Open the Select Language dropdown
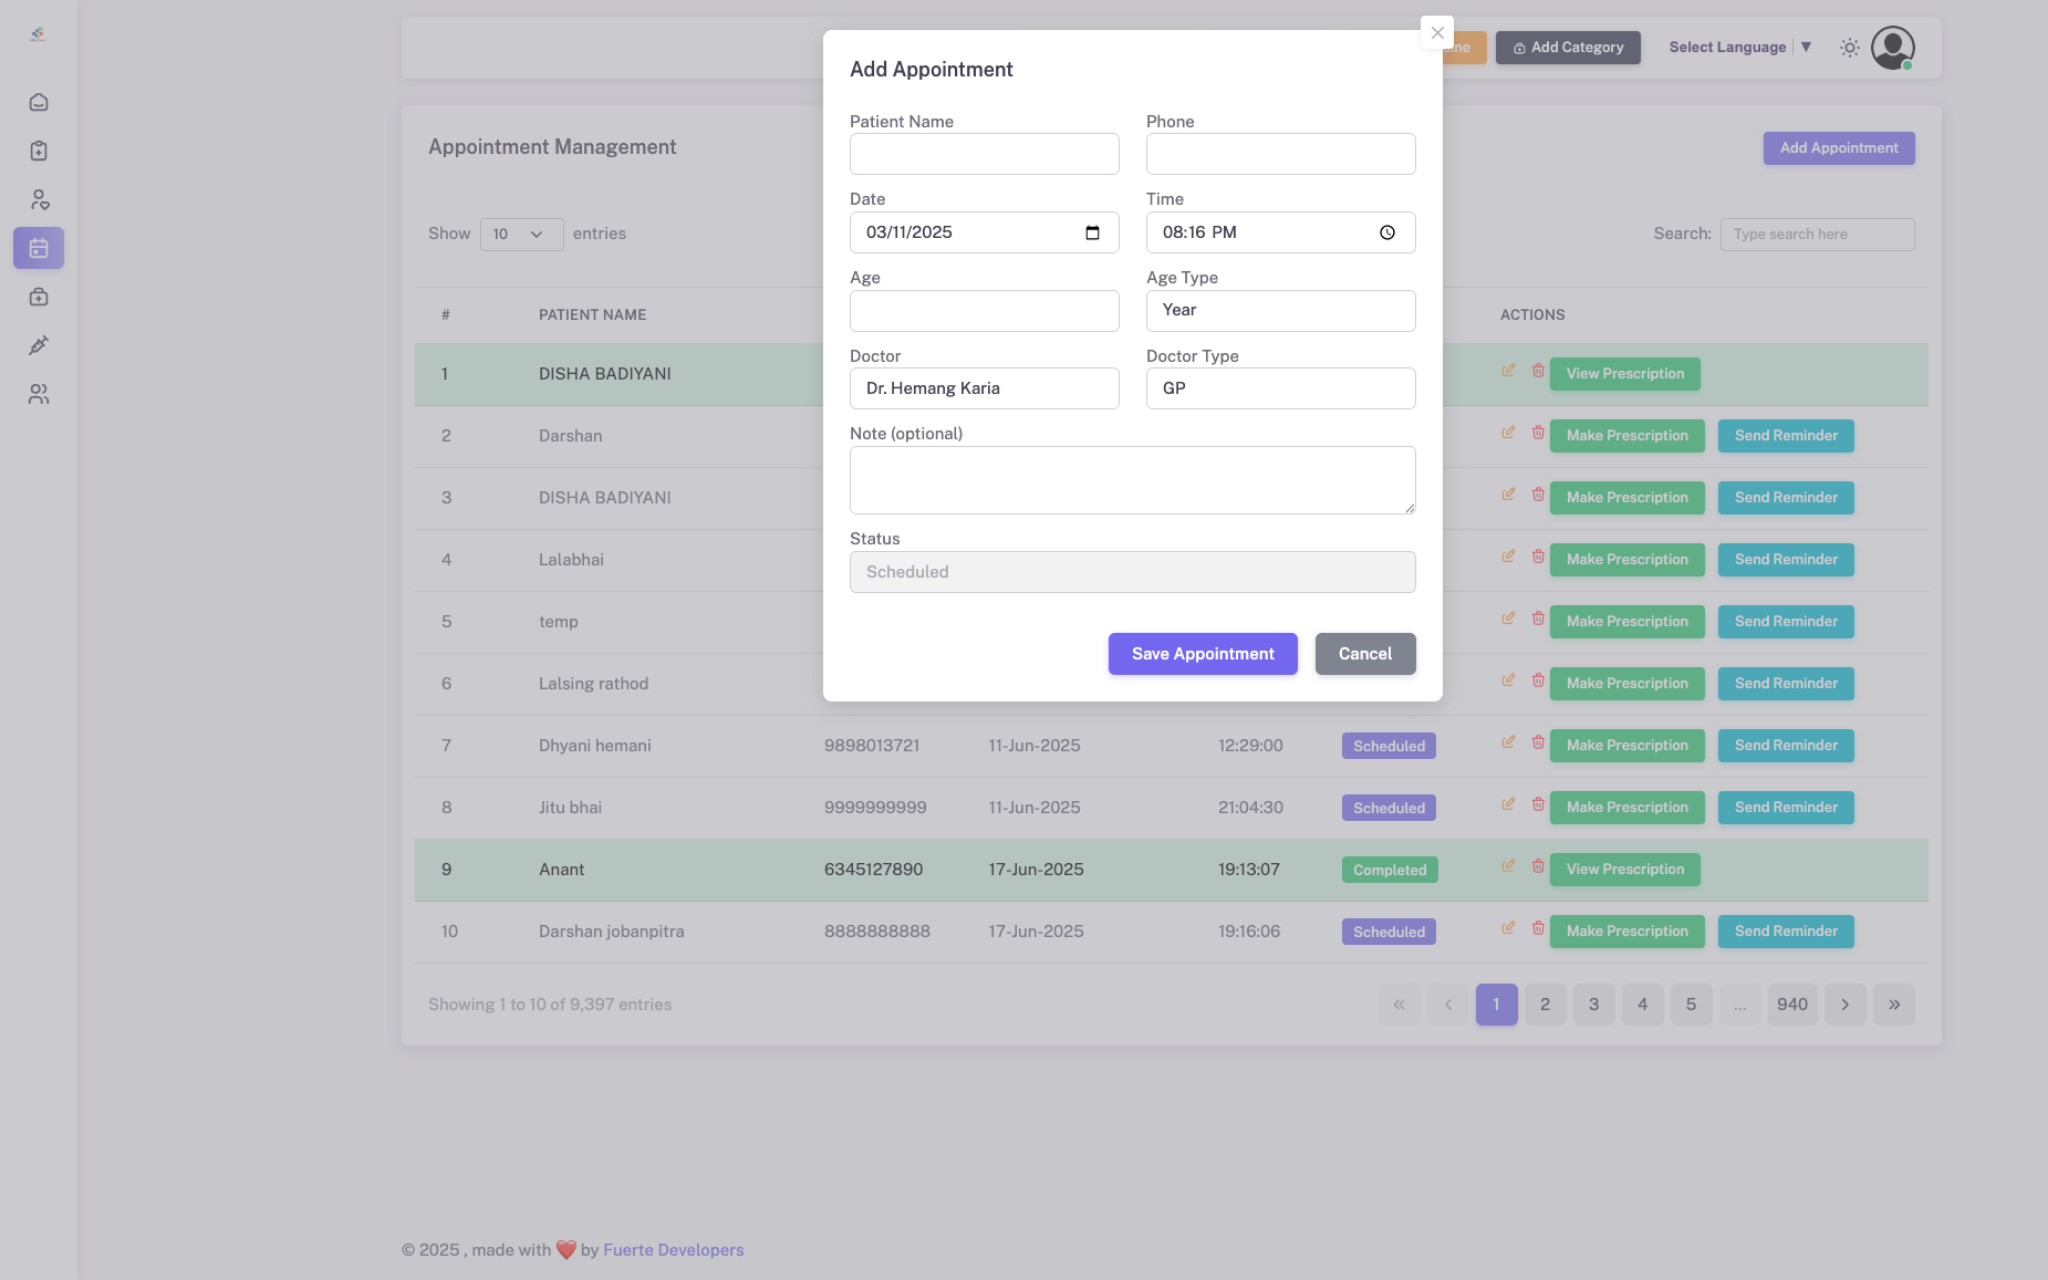Image resolution: width=2048 pixels, height=1280 pixels. (x=1739, y=47)
